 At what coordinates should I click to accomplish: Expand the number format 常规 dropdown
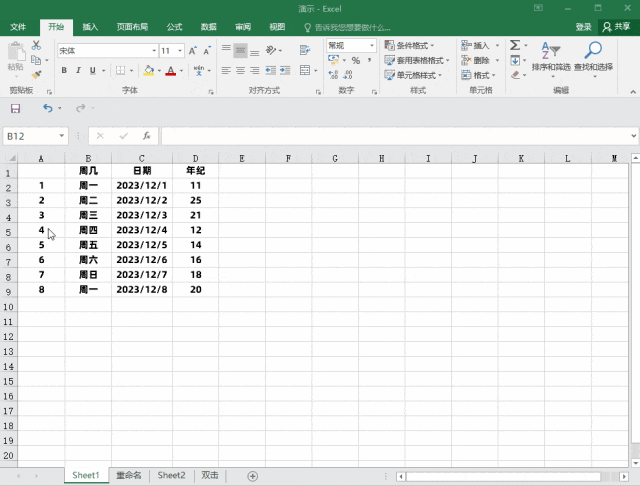coord(372,46)
